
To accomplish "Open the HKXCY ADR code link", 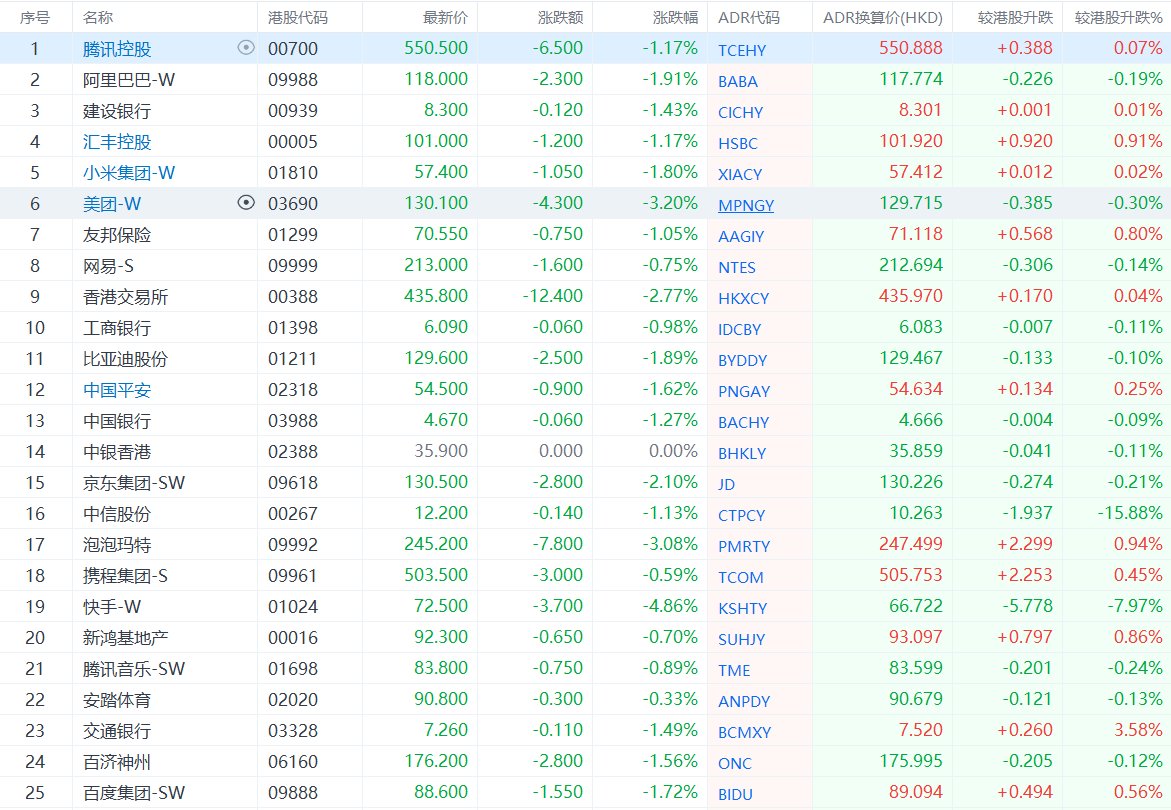I will (x=743, y=298).
